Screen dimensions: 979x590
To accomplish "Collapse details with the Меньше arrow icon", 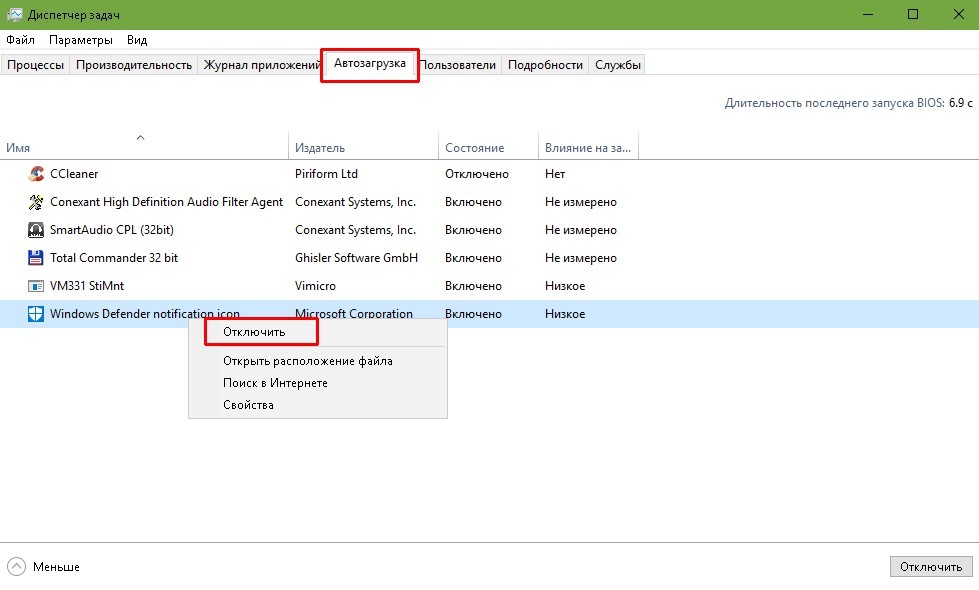I will tap(16, 567).
